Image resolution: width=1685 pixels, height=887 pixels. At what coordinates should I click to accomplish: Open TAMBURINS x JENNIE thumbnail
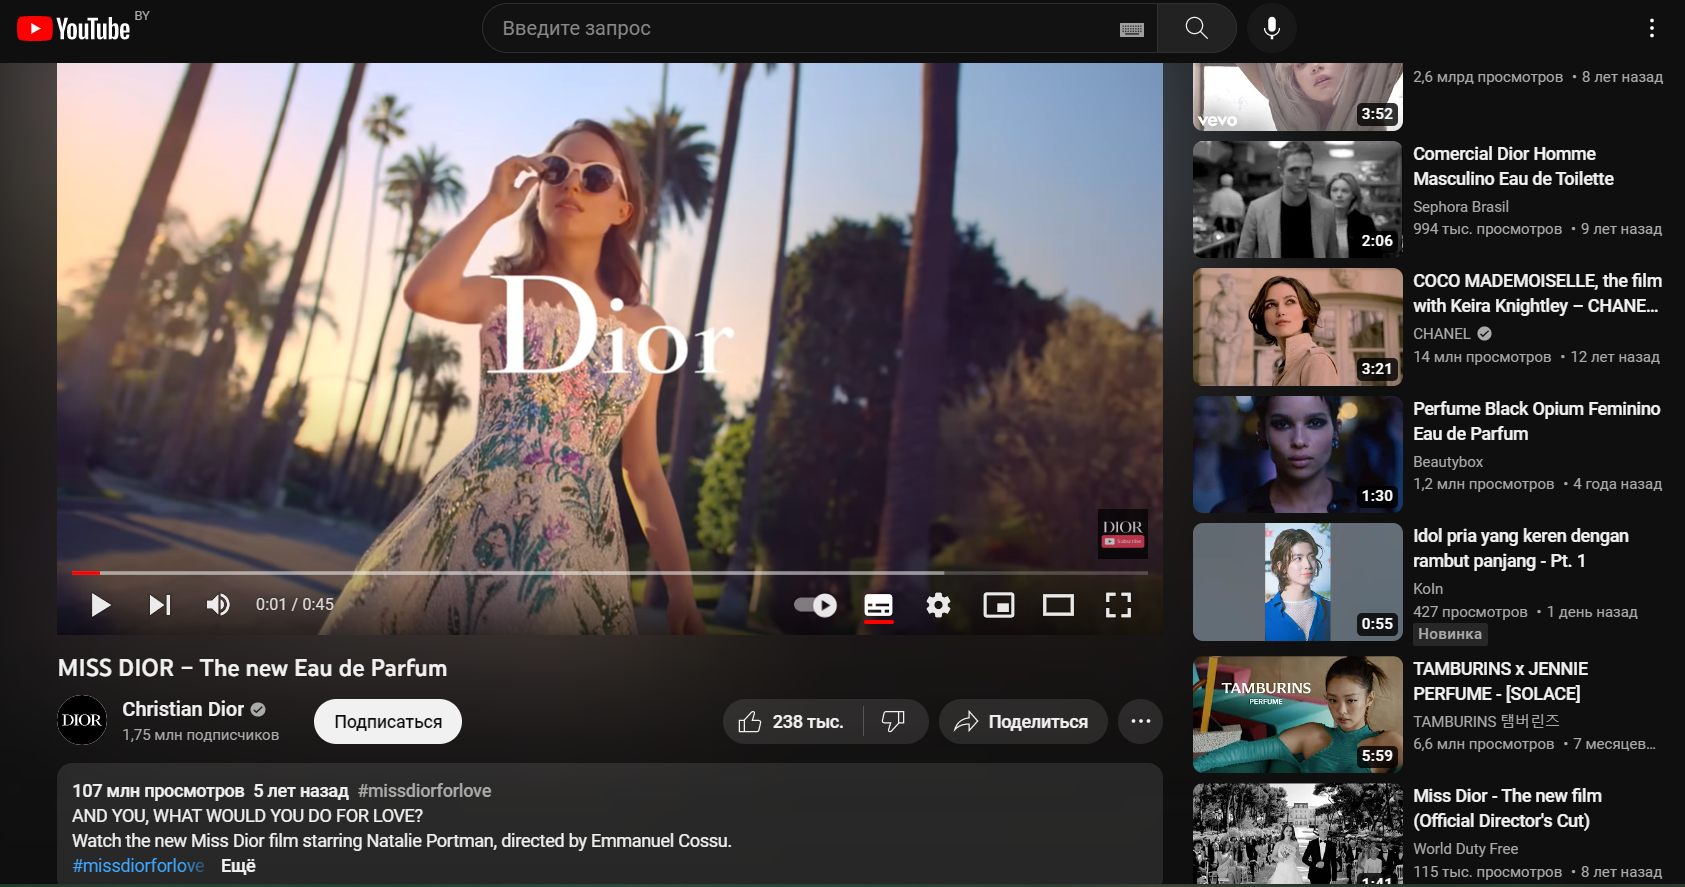1298,715
